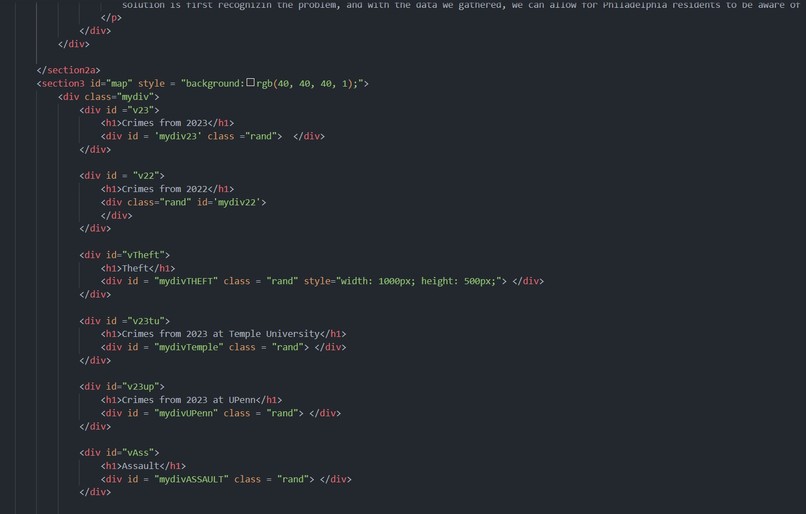
Task: Click the div class="mydiv" line
Action: tap(108, 97)
